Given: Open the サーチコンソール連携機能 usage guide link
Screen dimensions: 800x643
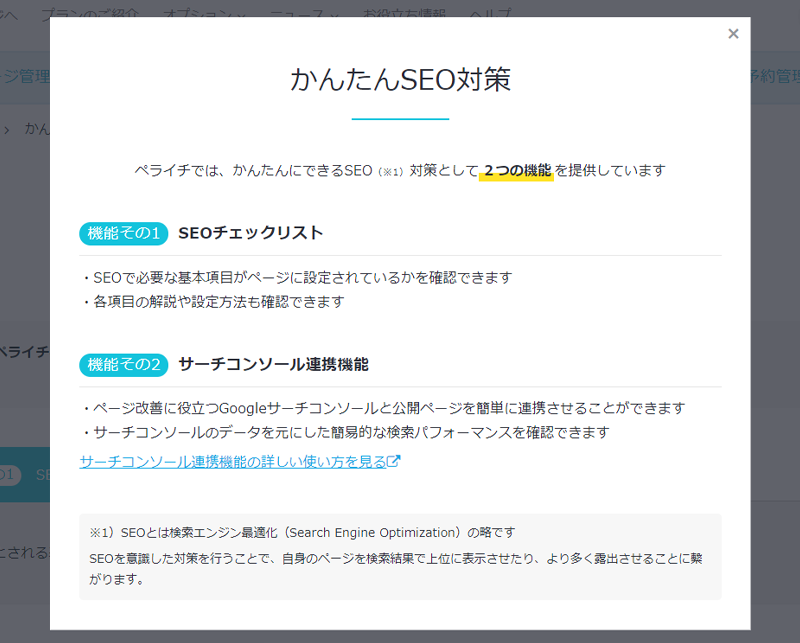Looking at the screenshot, I should (233, 462).
